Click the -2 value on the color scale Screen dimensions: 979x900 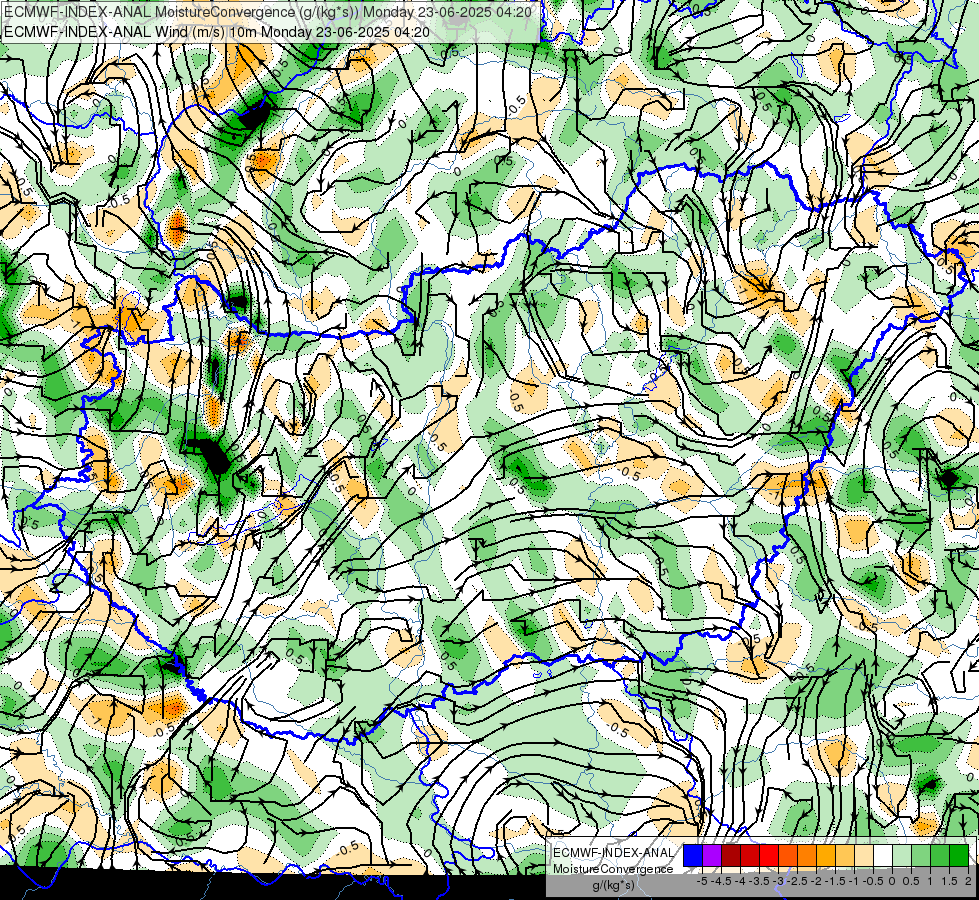(816, 881)
